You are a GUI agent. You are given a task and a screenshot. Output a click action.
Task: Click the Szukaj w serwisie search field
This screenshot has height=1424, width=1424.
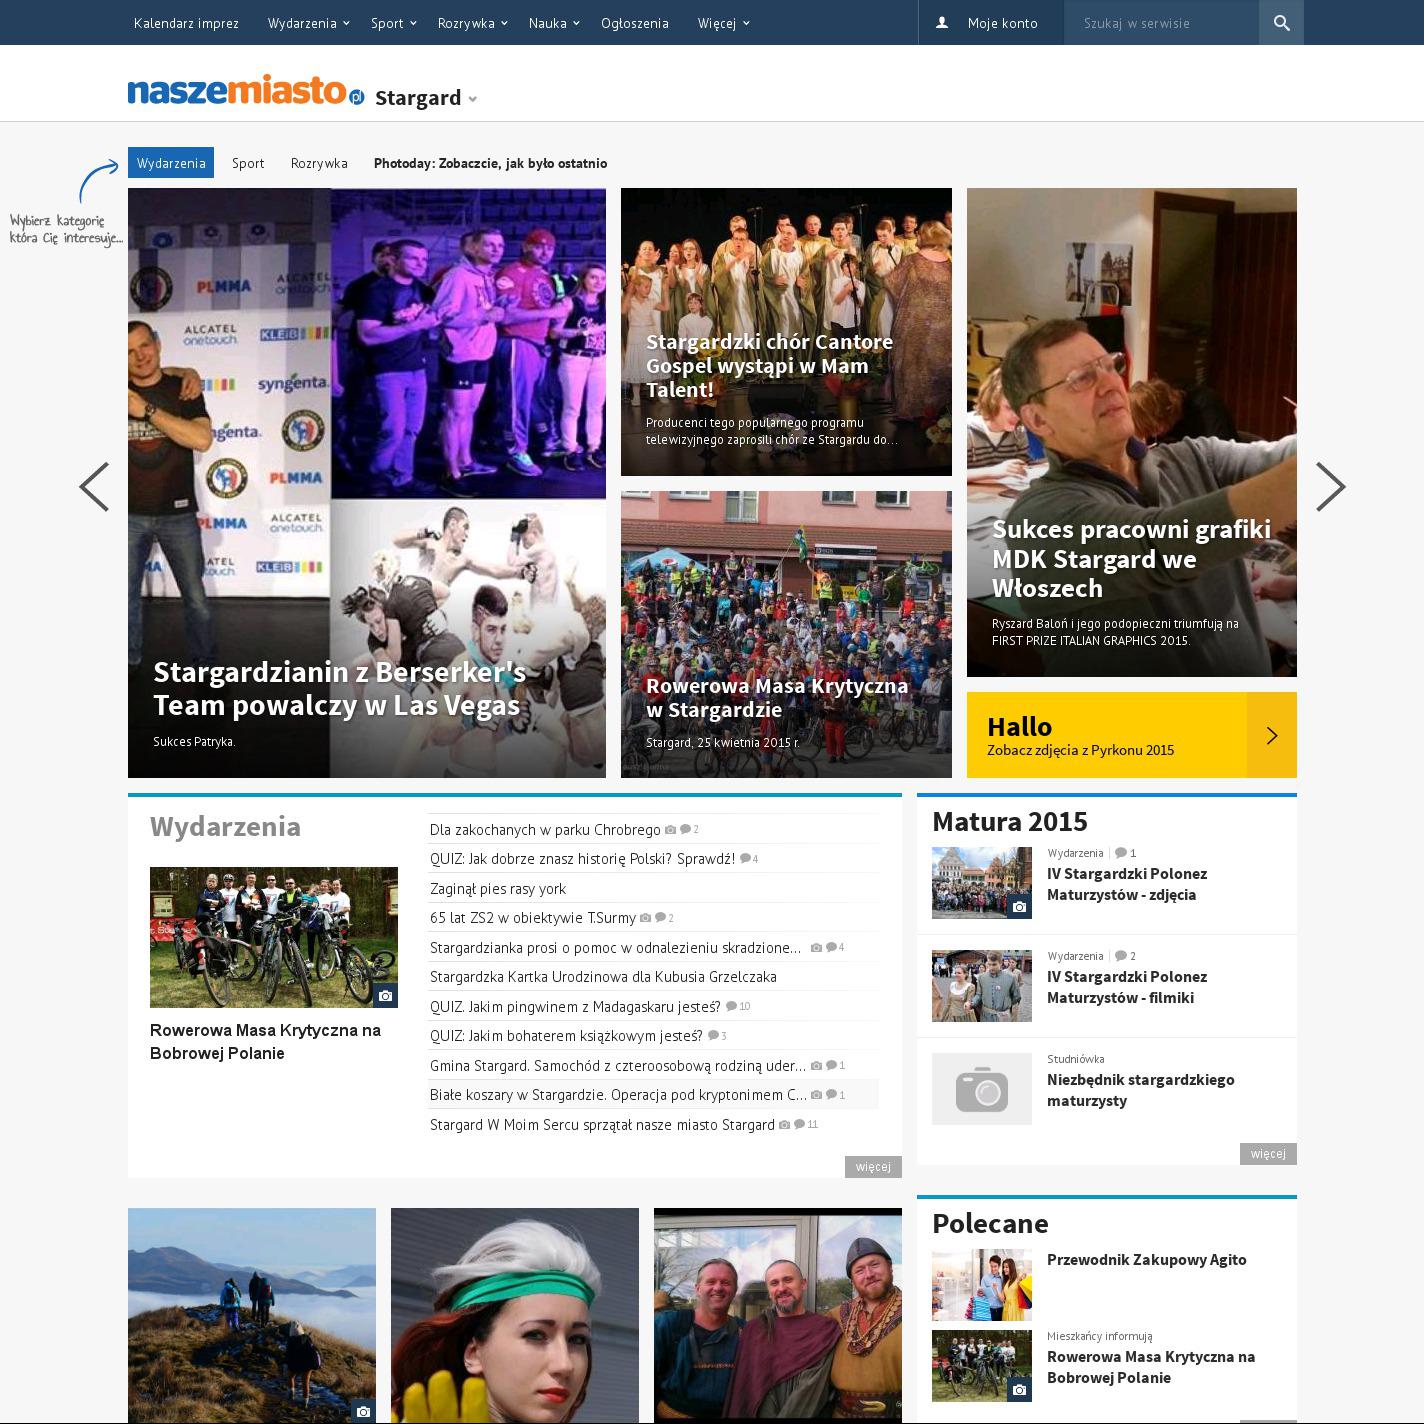(1160, 23)
